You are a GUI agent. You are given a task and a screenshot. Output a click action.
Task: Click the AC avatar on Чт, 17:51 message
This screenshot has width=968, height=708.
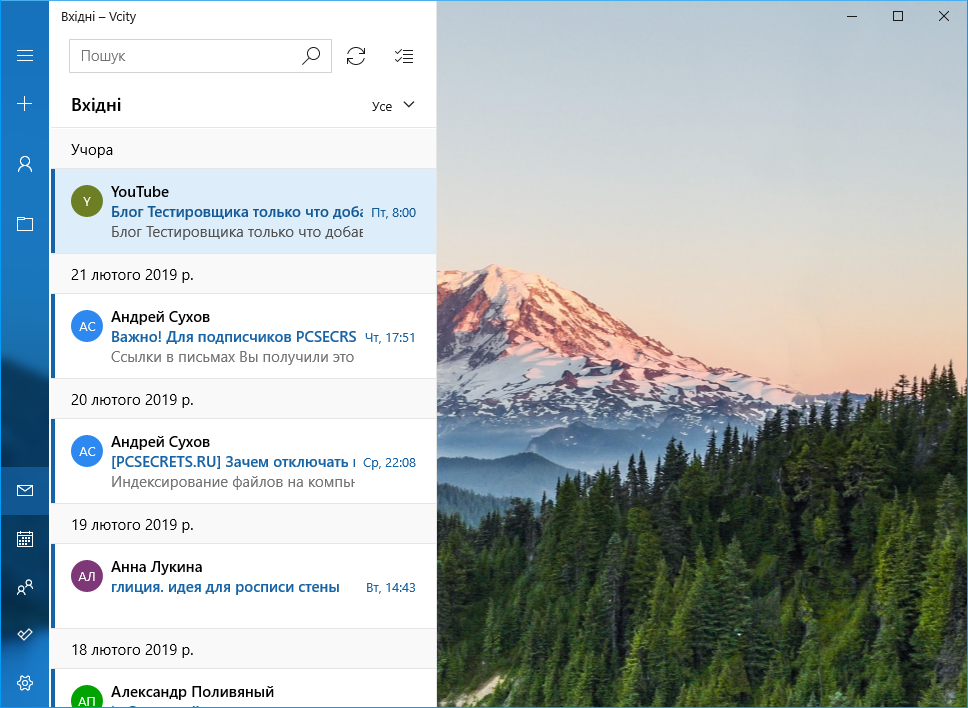click(87, 326)
